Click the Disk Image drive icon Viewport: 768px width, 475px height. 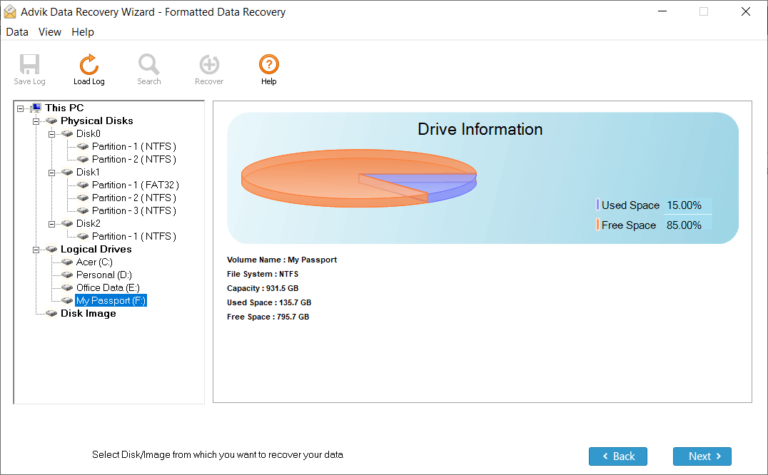[51, 313]
